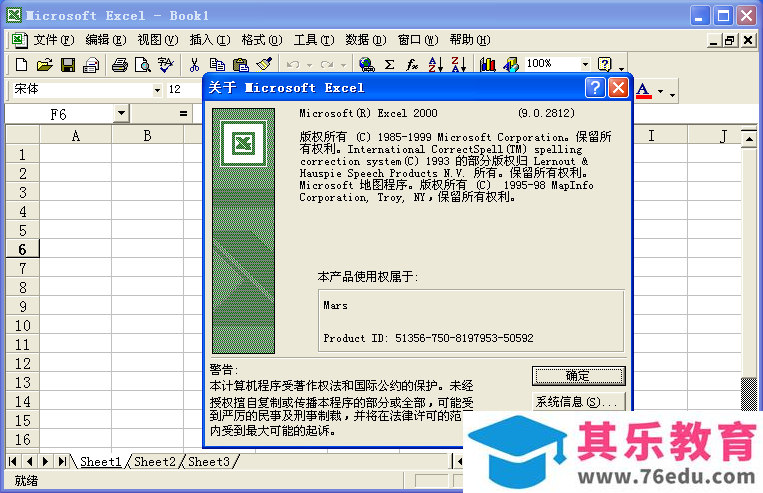Open the 帮助(H) menu
The height and width of the screenshot is (493, 763).
pyautogui.click(x=470, y=40)
